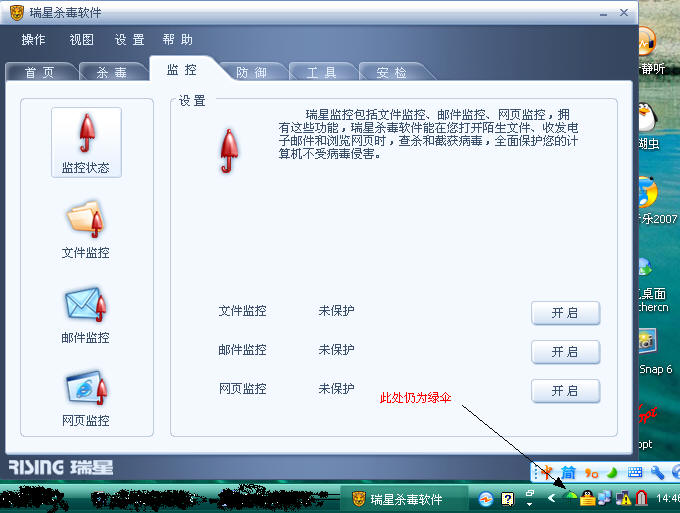Open the soft keyboard from the IME bar
Viewport: 680px width, 513px height.
click(x=635, y=473)
